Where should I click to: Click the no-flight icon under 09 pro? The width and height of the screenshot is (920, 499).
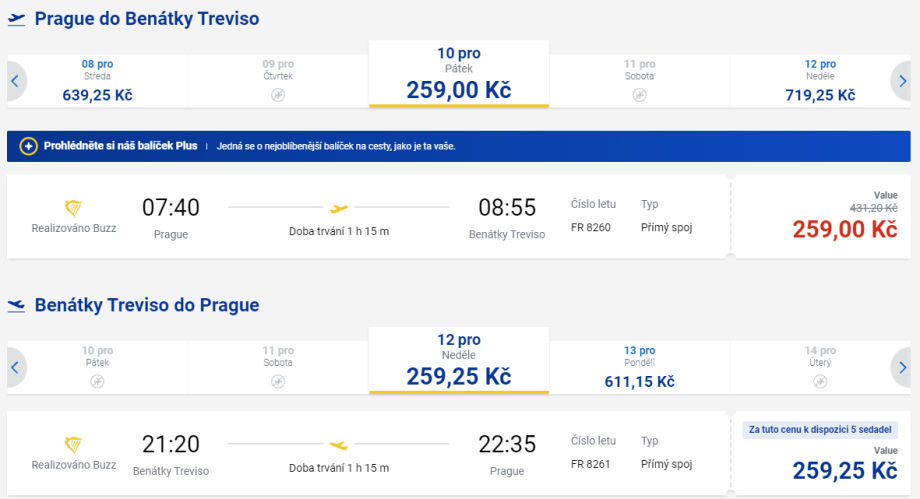[278, 95]
